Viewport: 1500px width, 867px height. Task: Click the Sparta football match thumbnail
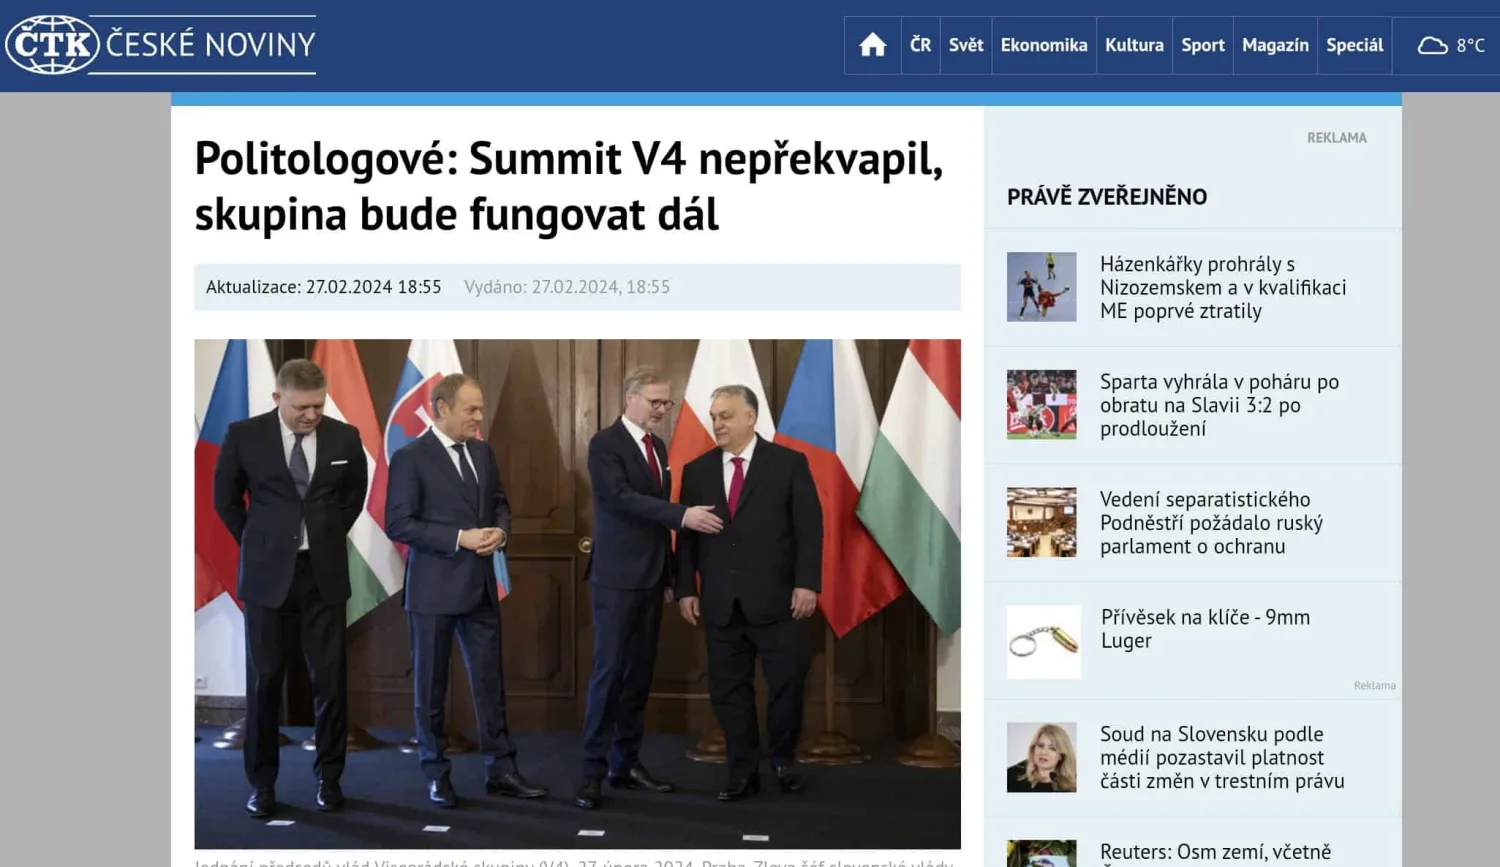click(x=1042, y=405)
